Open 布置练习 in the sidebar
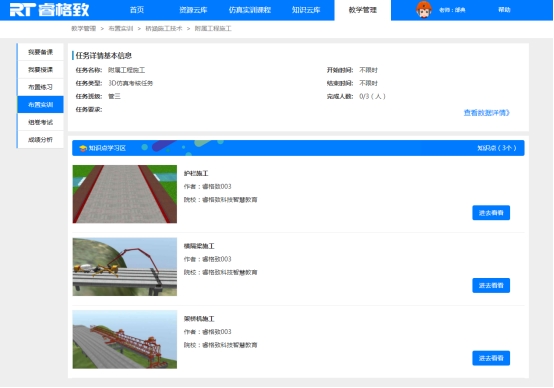The width and height of the screenshot is (554, 388). (x=40, y=87)
